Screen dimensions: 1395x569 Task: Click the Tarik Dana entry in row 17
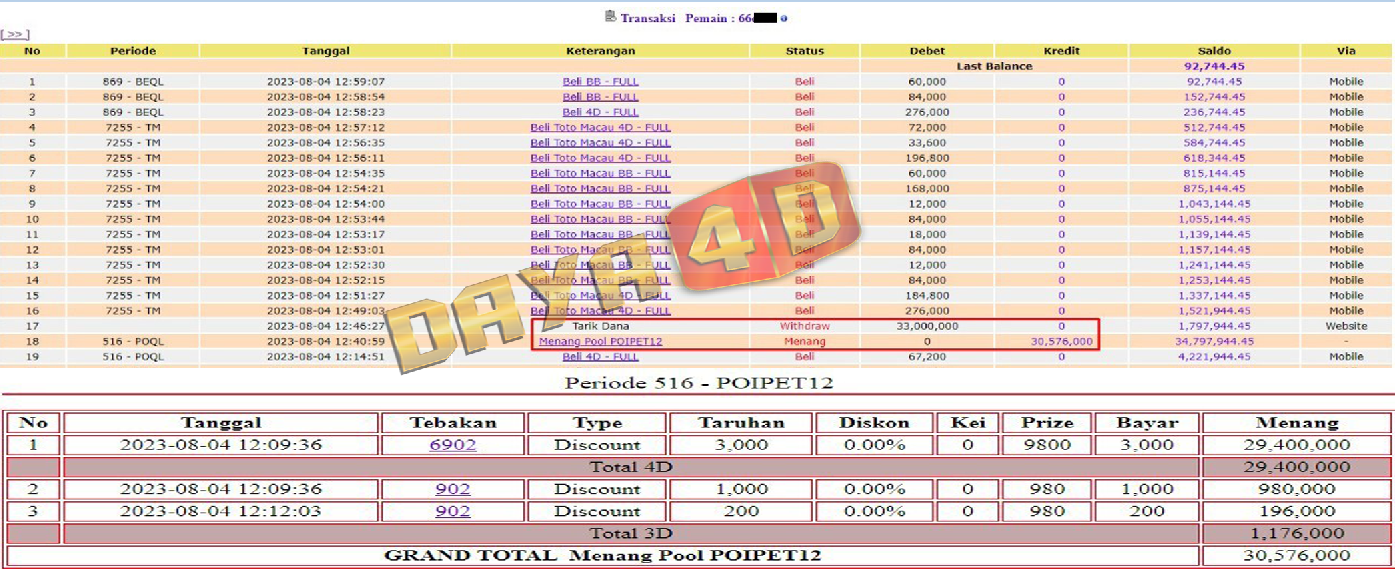600,326
